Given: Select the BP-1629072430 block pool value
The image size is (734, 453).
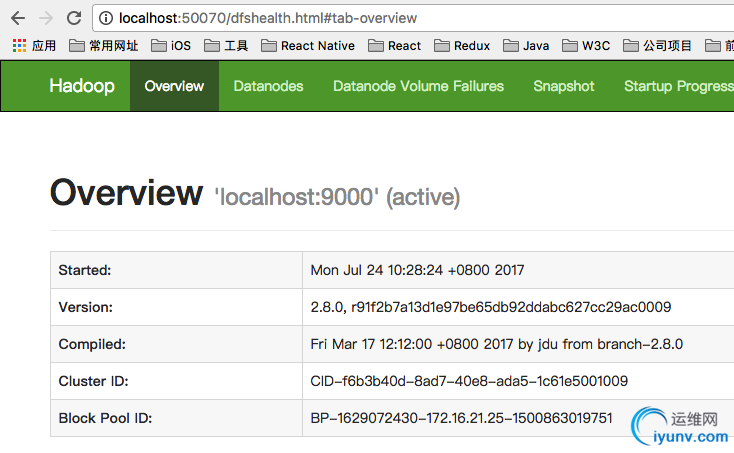Looking at the screenshot, I should (461, 418).
